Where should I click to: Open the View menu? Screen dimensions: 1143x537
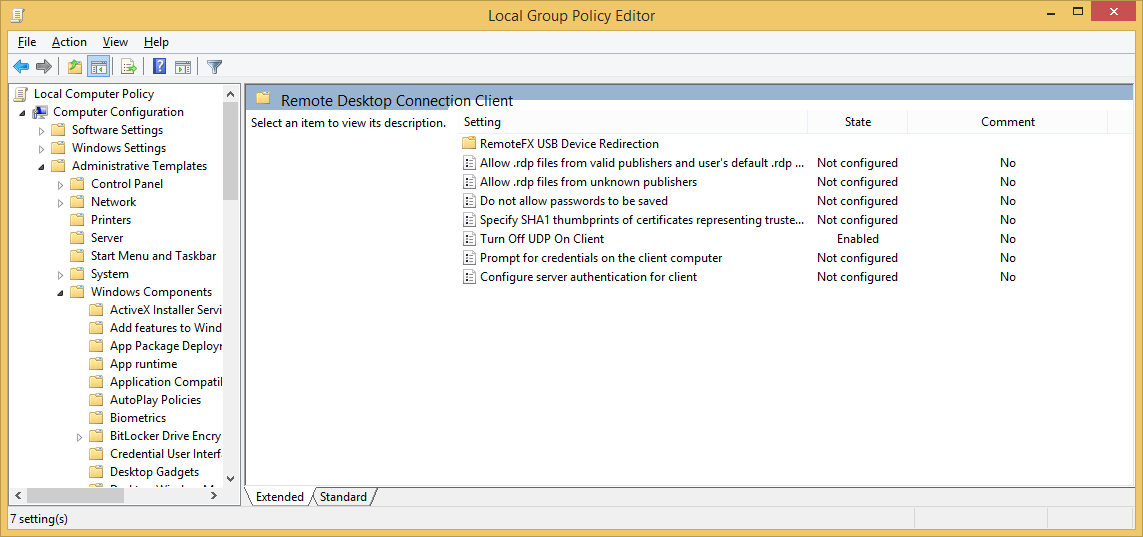pos(115,42)
